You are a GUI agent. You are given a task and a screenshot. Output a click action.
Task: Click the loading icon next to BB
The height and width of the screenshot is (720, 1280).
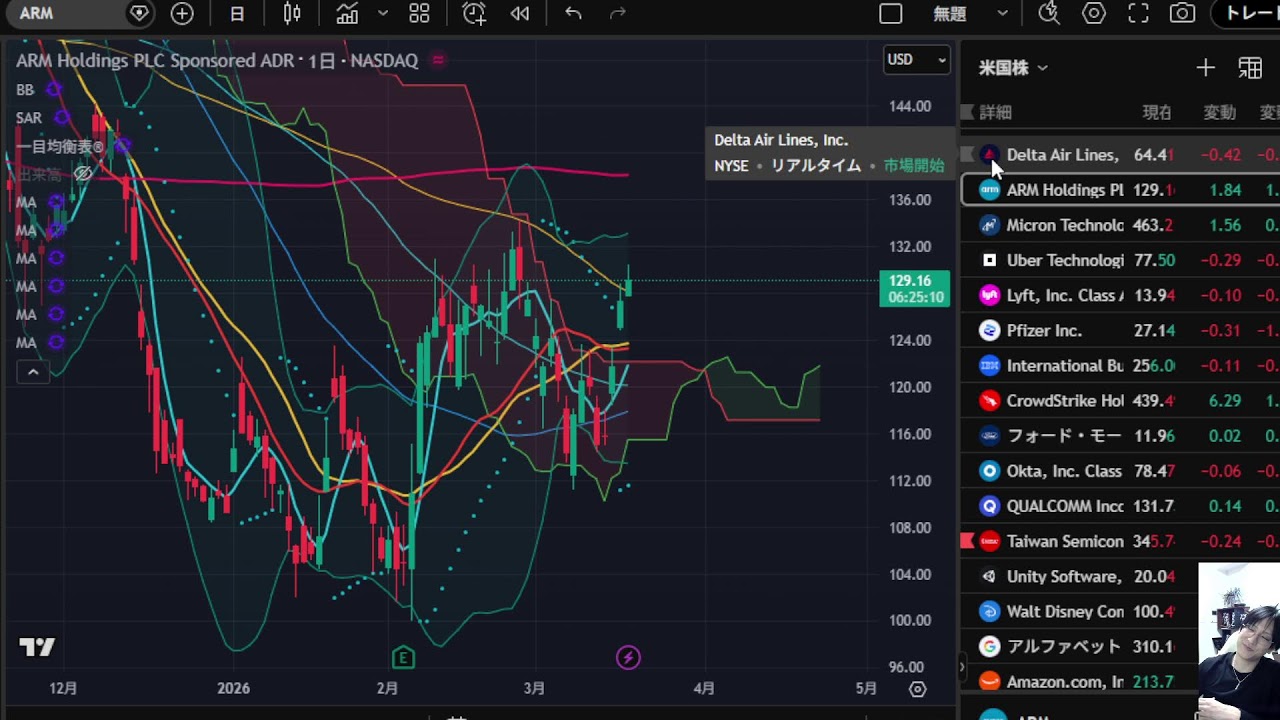[x=54, y=90]
